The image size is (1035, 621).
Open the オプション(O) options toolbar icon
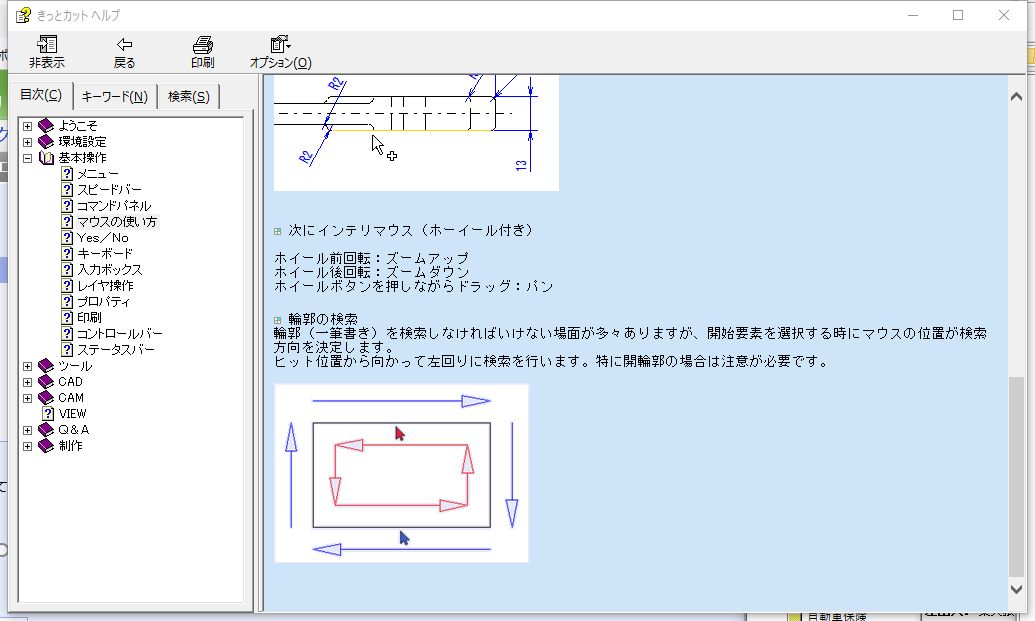click(x=281, y=45)
